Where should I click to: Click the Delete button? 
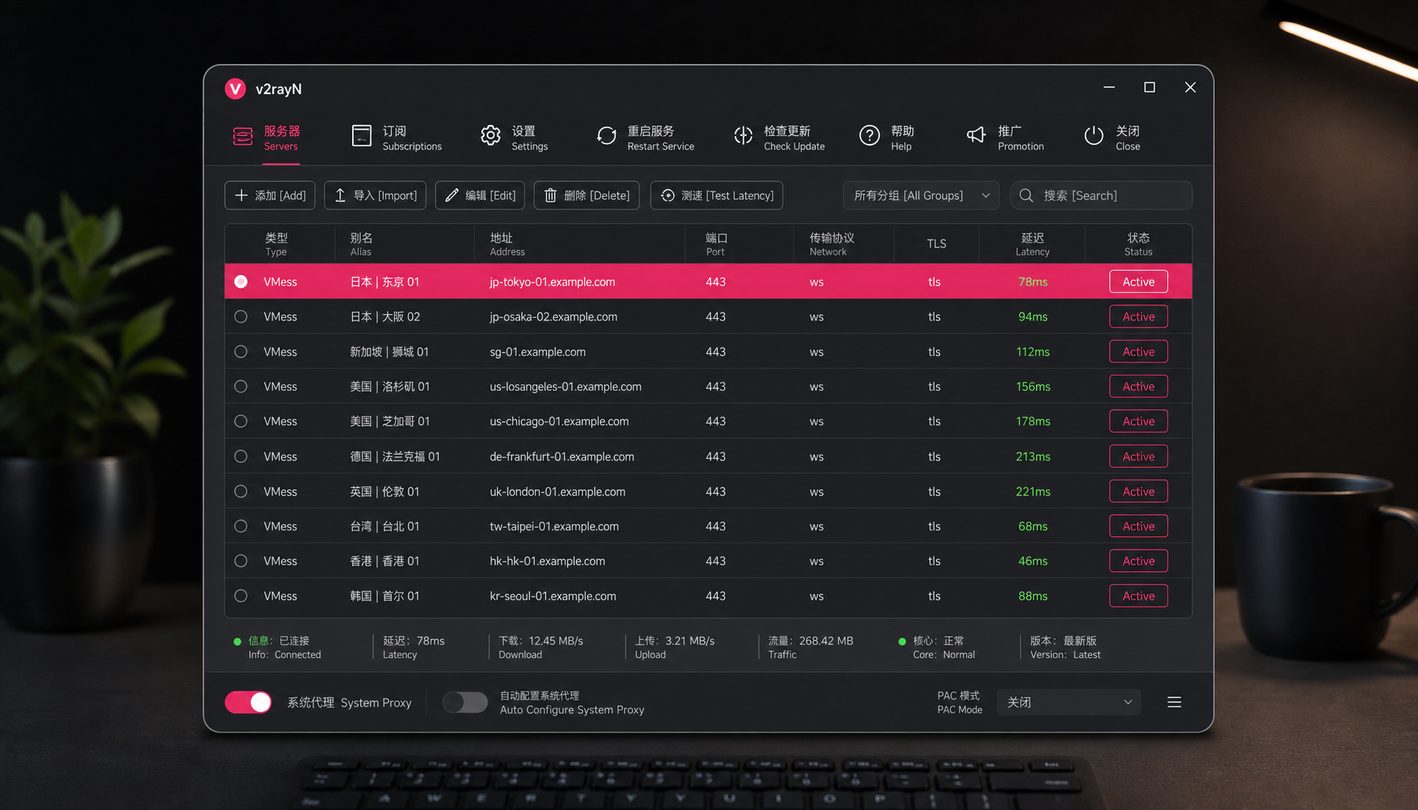[587, 195]
